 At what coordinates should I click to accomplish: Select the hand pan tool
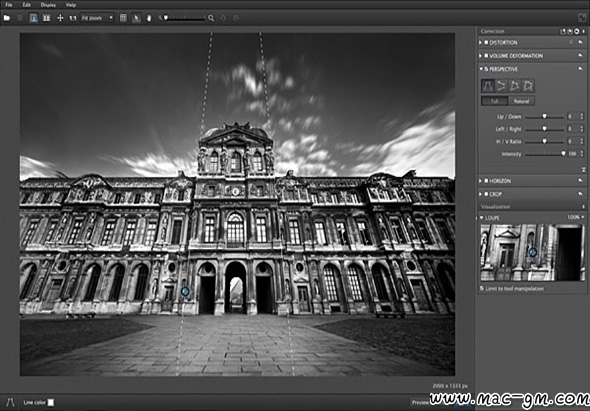point(149,18)
